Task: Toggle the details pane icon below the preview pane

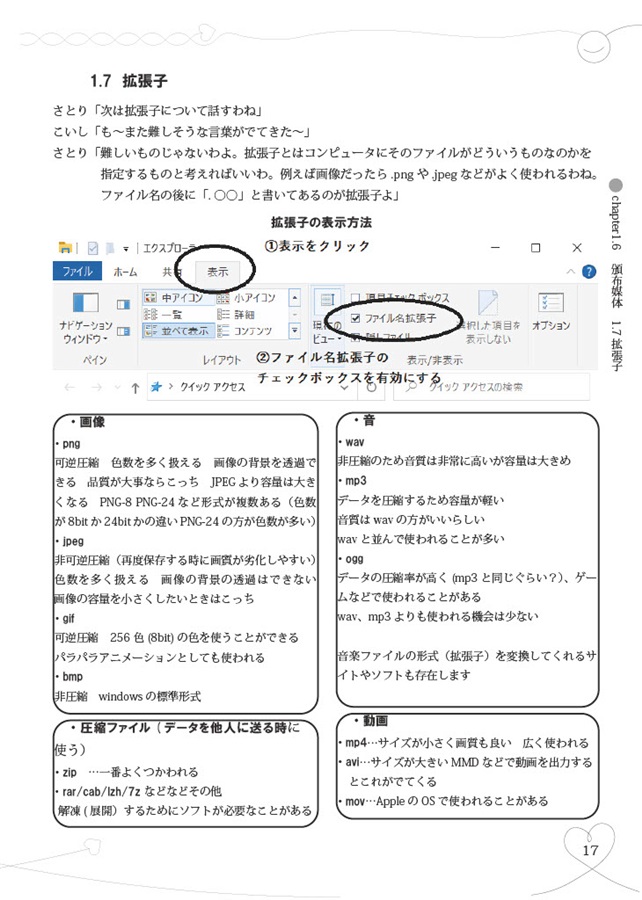Action: click(123, 331)
